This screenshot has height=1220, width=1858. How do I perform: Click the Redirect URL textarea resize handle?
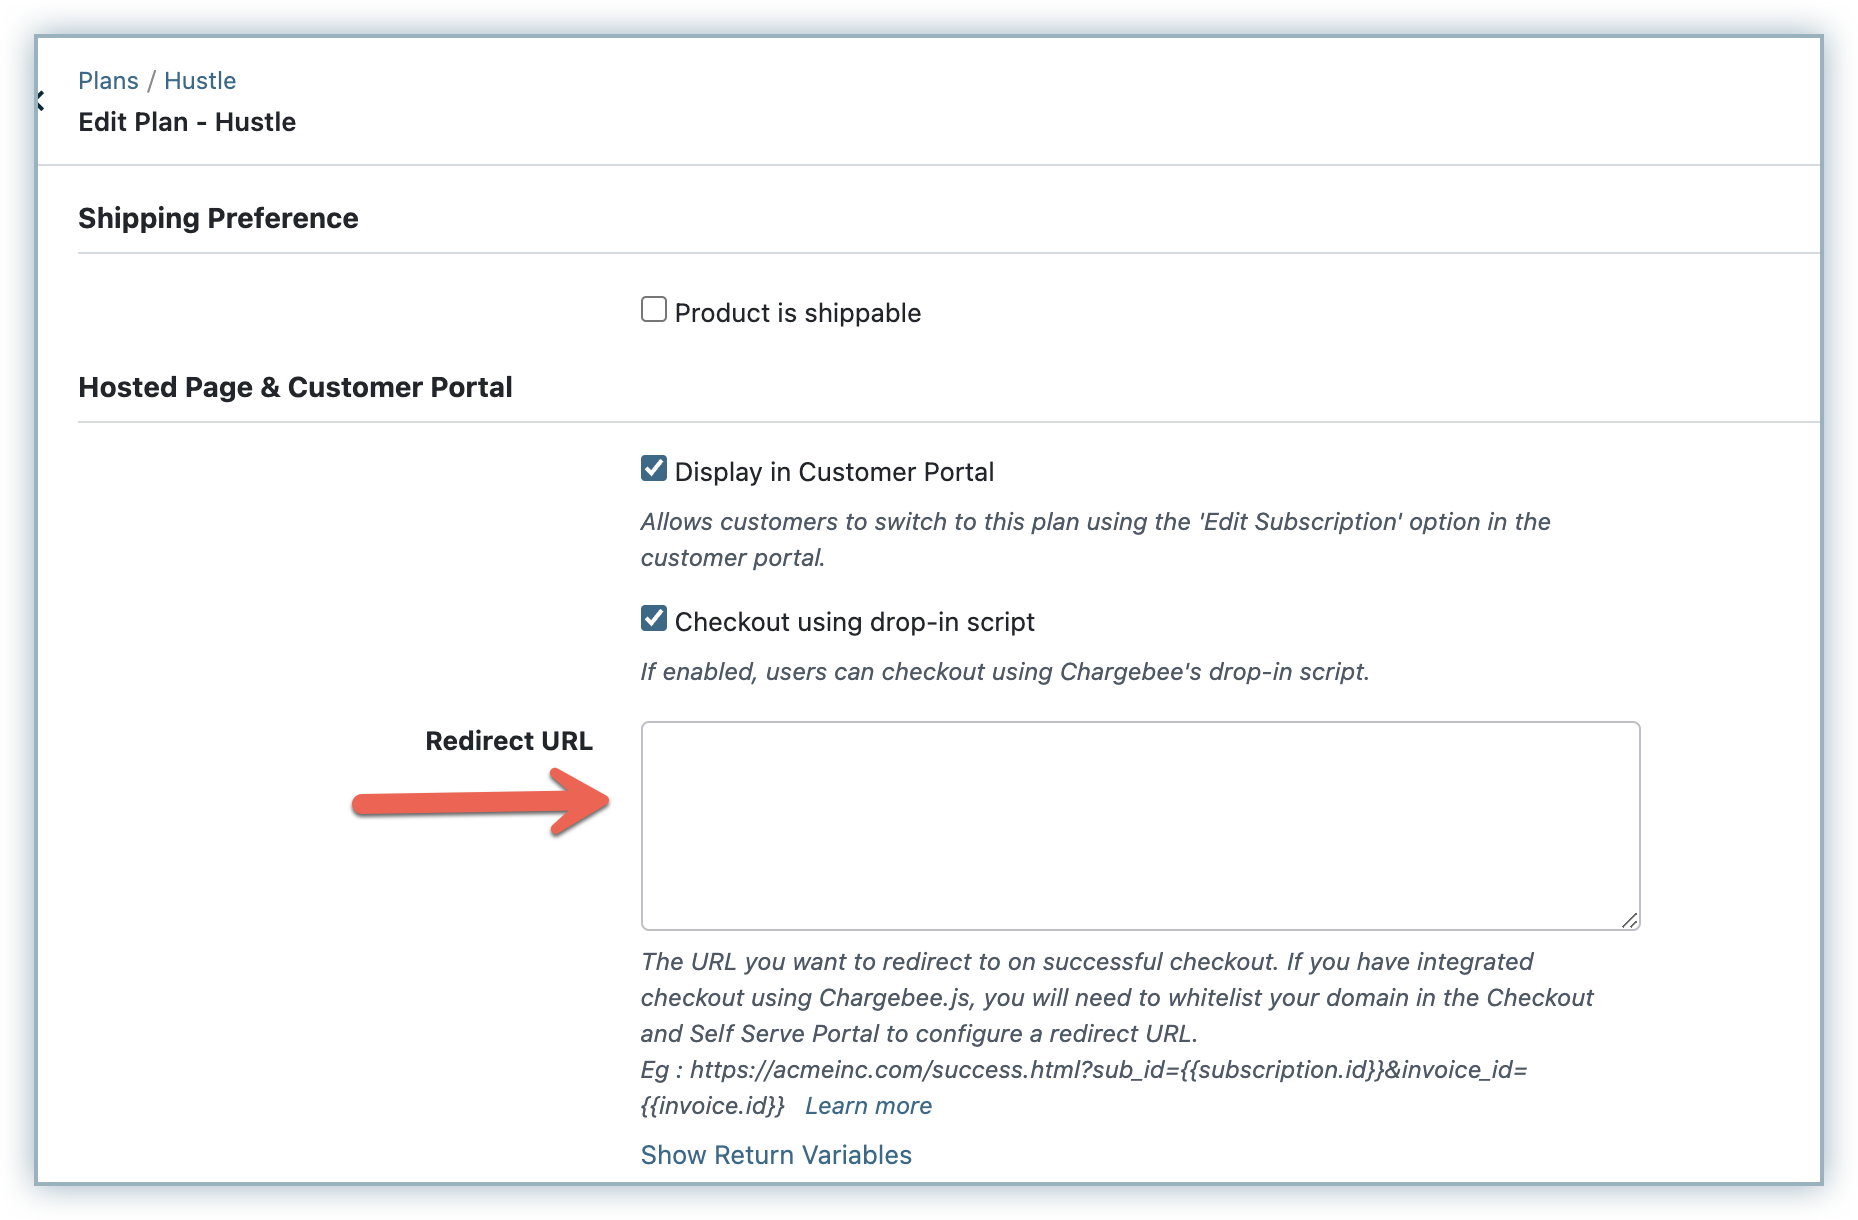click(1629, 920)
